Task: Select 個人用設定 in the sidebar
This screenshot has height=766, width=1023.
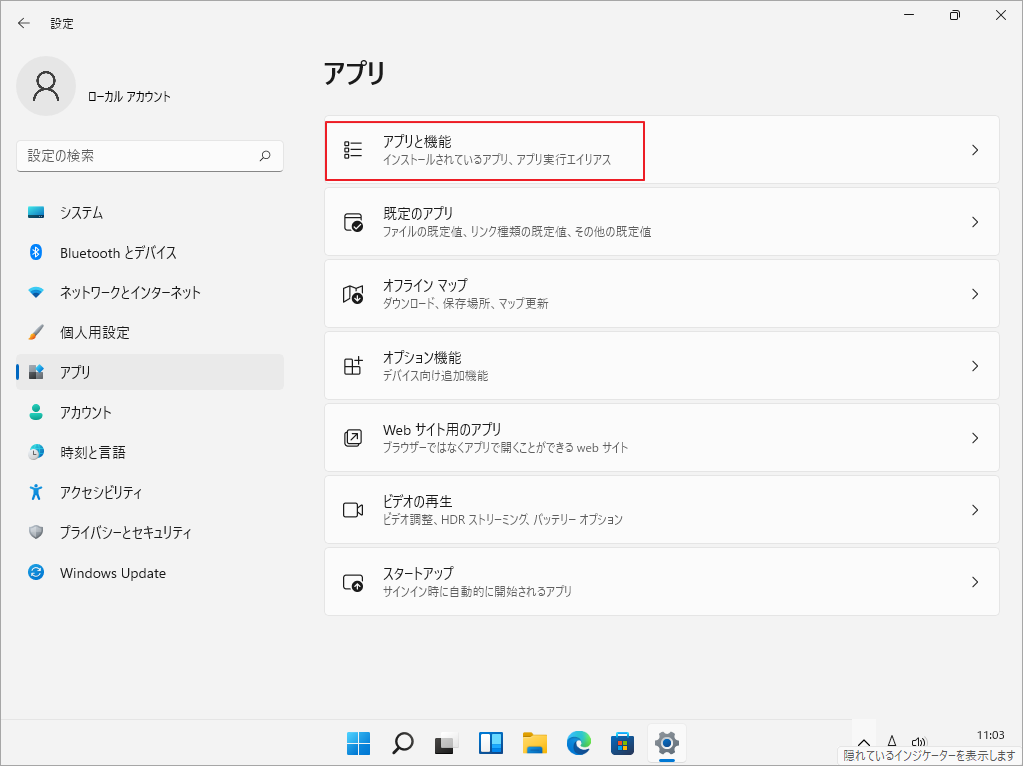Action: pyautogui.click(x=90, y=332)
